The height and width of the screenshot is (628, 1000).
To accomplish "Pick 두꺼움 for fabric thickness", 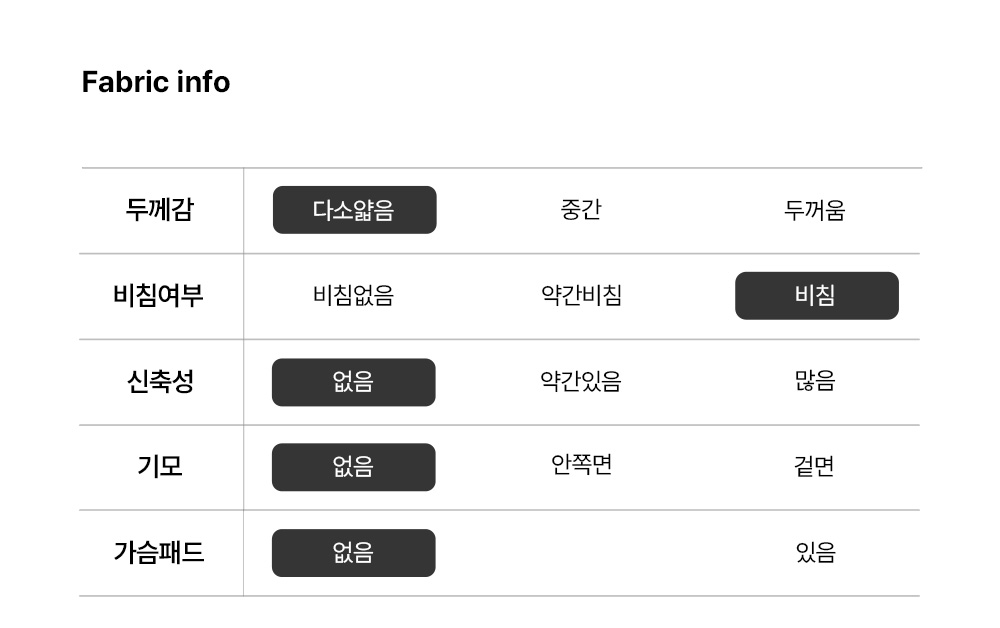I will click(x=815, y=210).
